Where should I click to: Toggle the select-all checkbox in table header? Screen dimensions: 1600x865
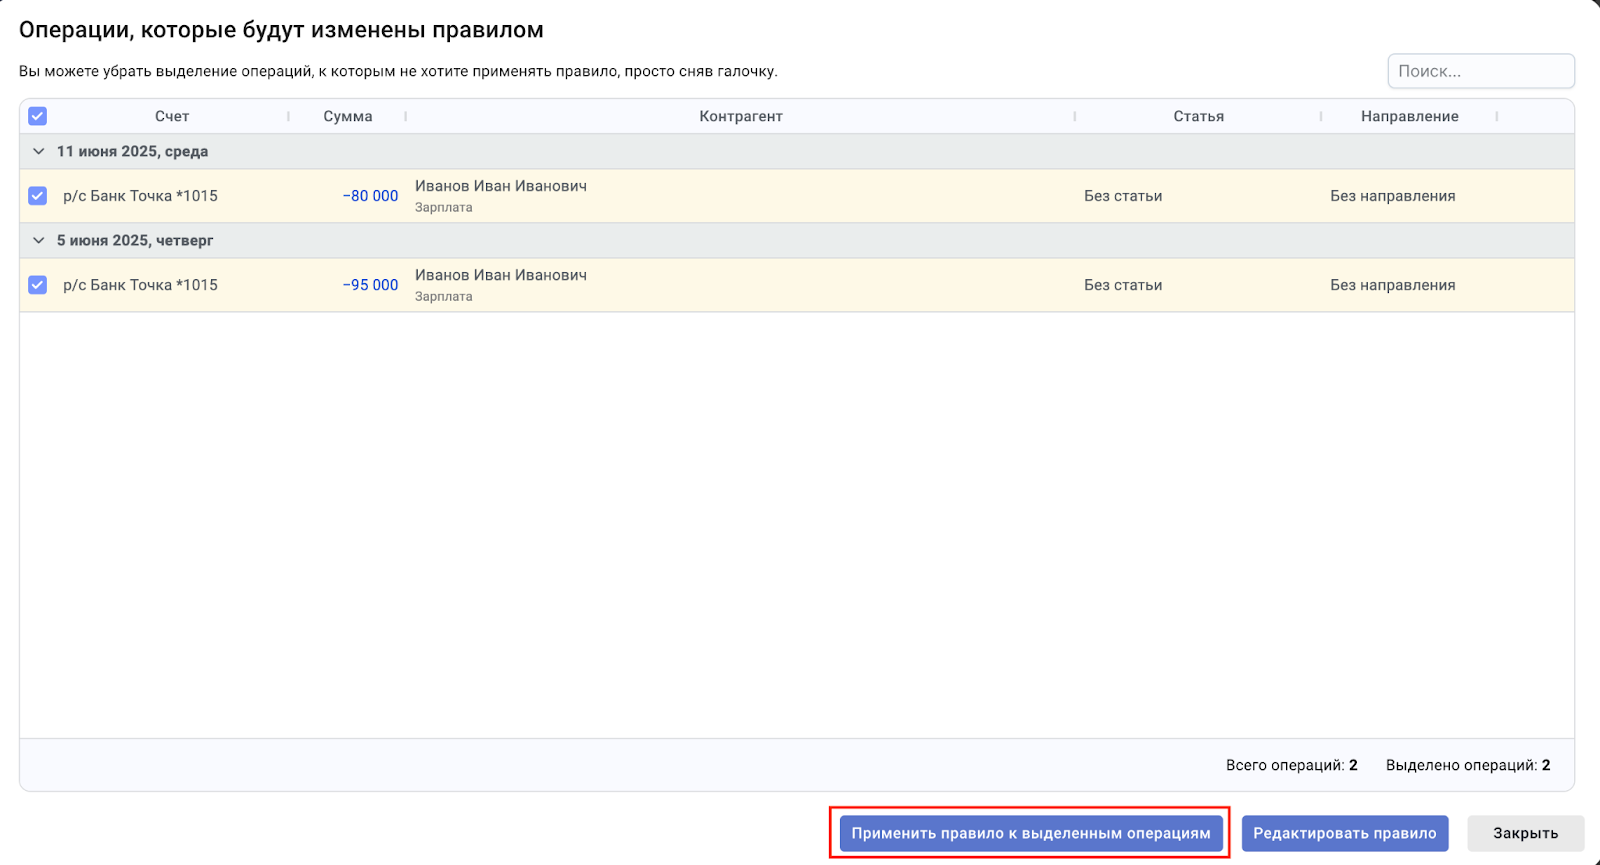[x=37, y=116]
